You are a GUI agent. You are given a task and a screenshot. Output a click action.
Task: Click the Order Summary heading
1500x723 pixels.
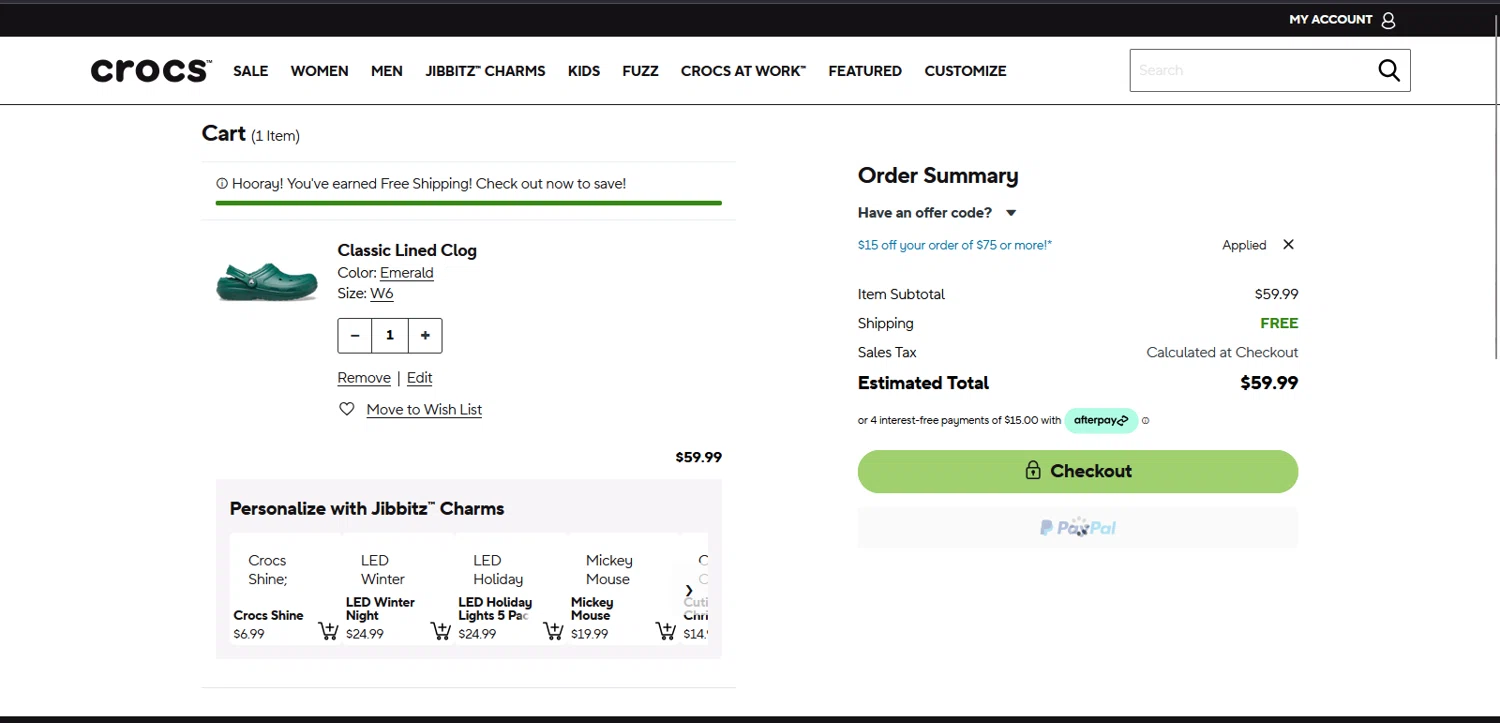pyautogui.click(x=938, y=176)
